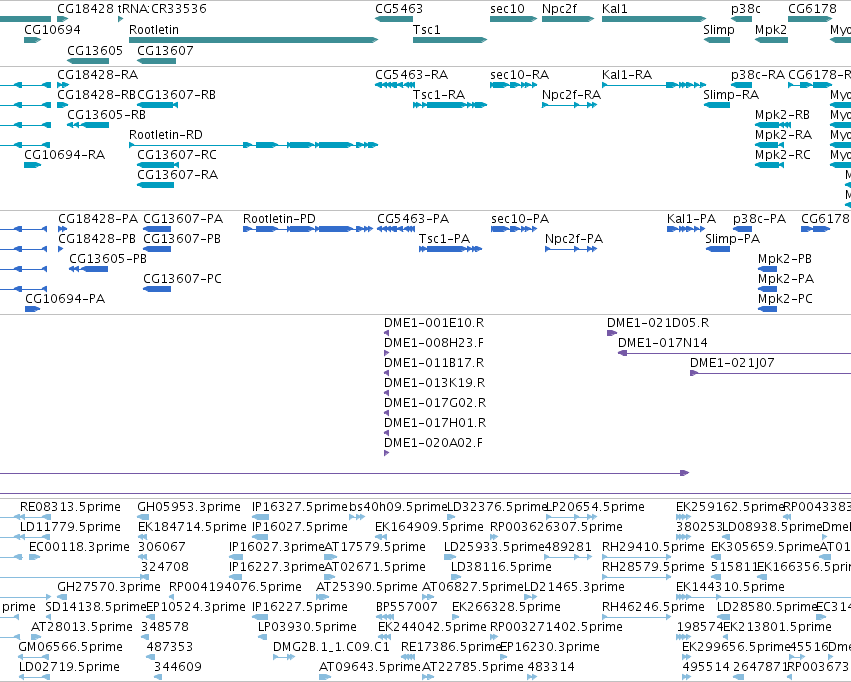Click the CG13607-RB transcript bar
This screenshot has width=851, height=682.
(157, 105)
